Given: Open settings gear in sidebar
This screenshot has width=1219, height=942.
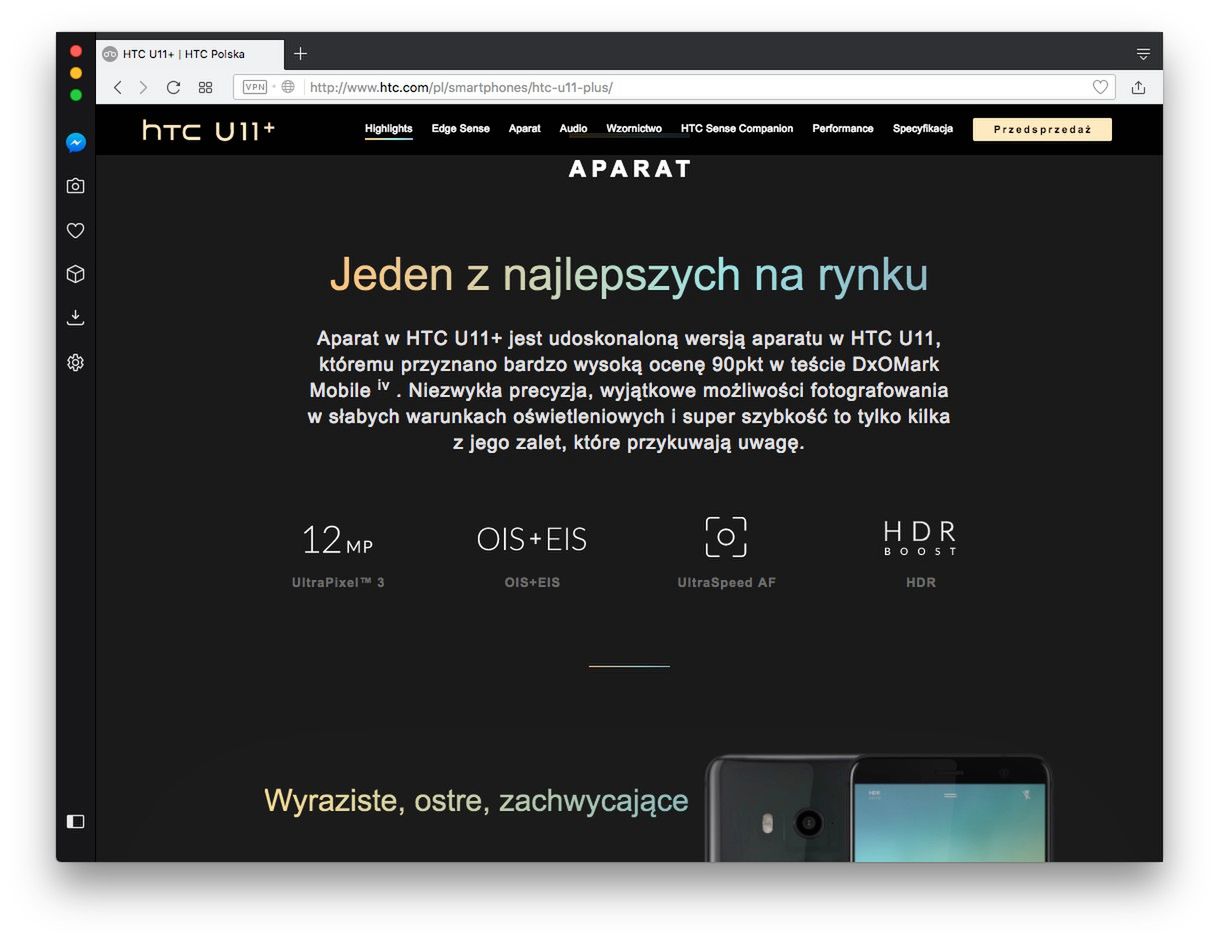Looking at the screenshot, I should coord(76,362).
